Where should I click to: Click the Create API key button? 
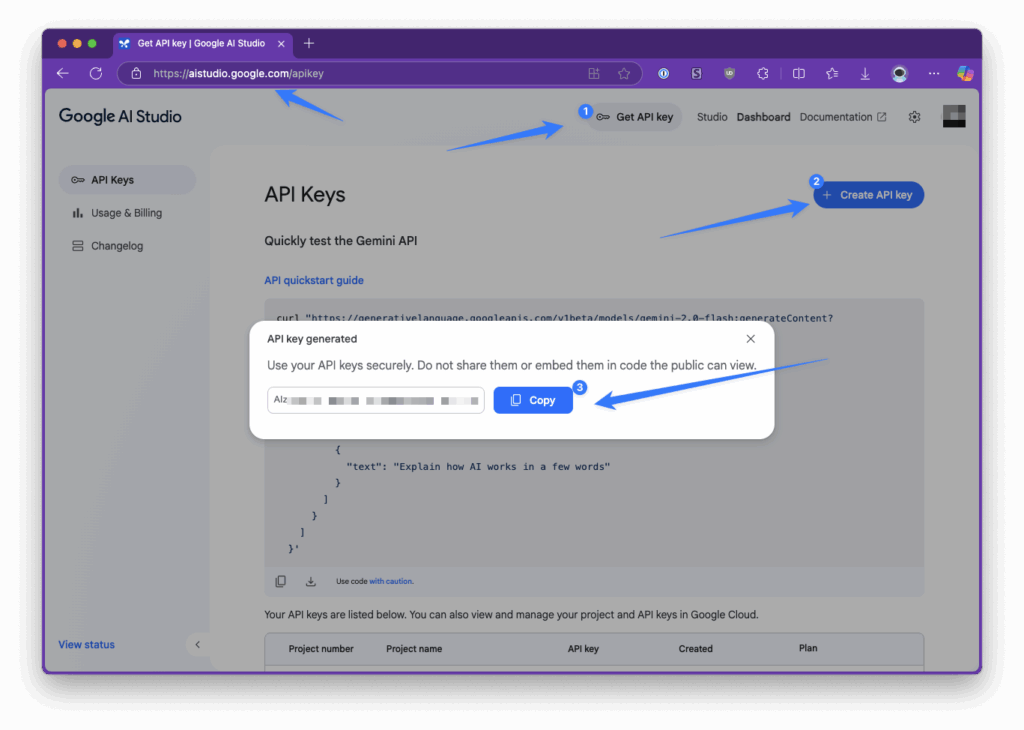pos(869,195)
